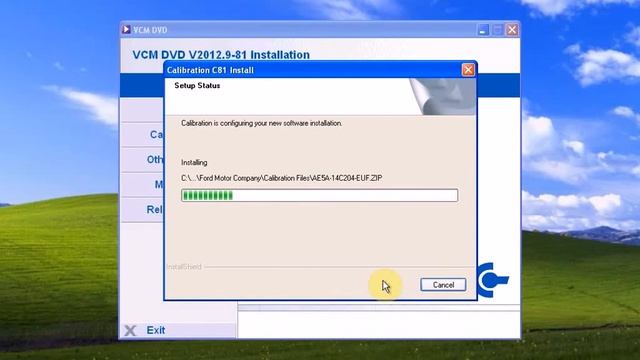Click the AE5A-14C204-EUF.ZIP file path text
Viewport: 640px width, 360px height.
[282, 178]
